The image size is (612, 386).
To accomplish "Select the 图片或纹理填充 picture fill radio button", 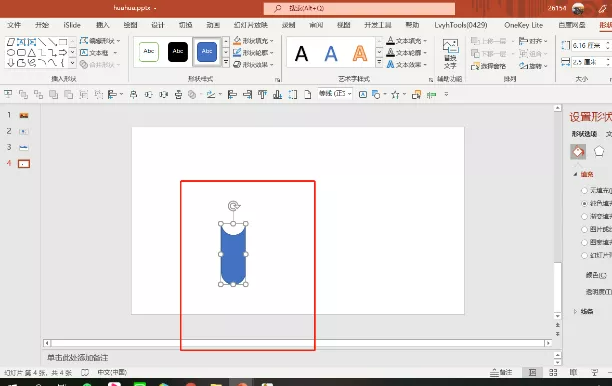I will click(584, 229).
